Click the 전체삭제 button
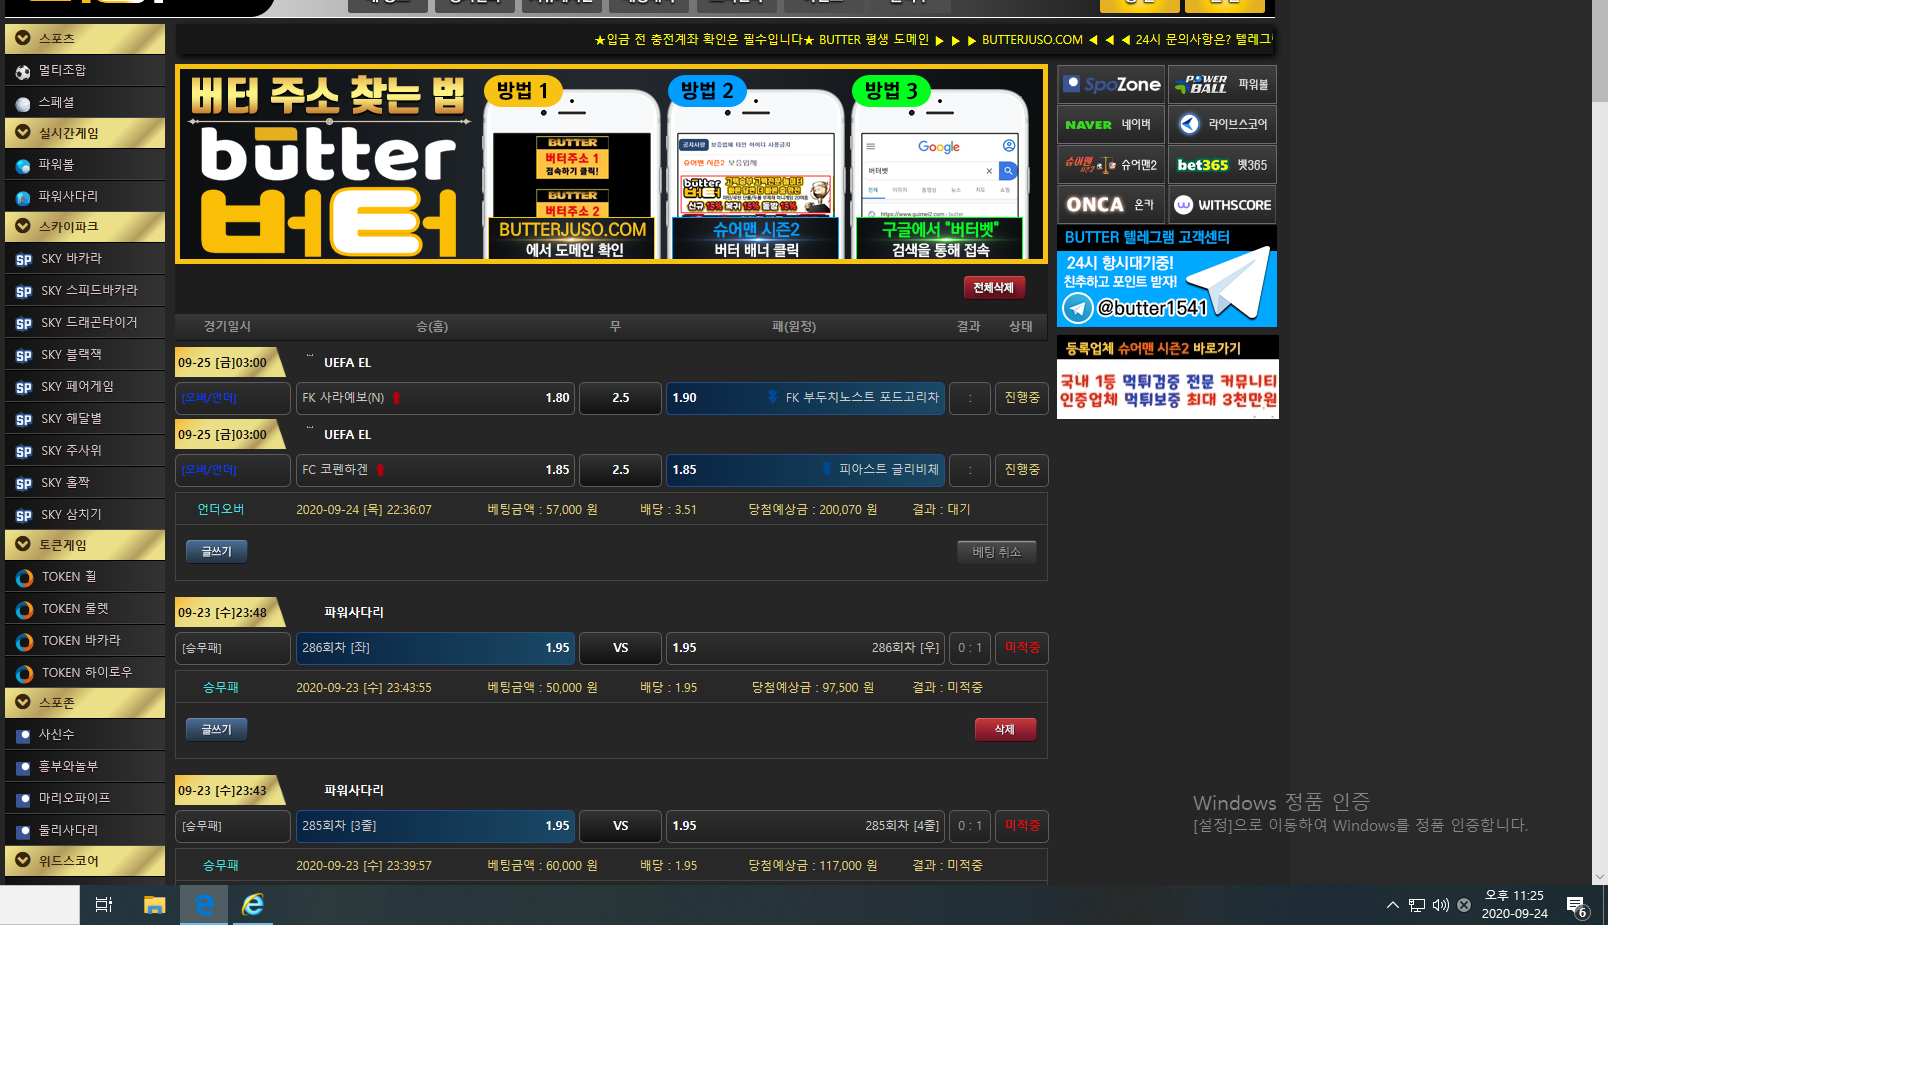The height and width of the screenshot is (1080, 1920). point(994,288)
